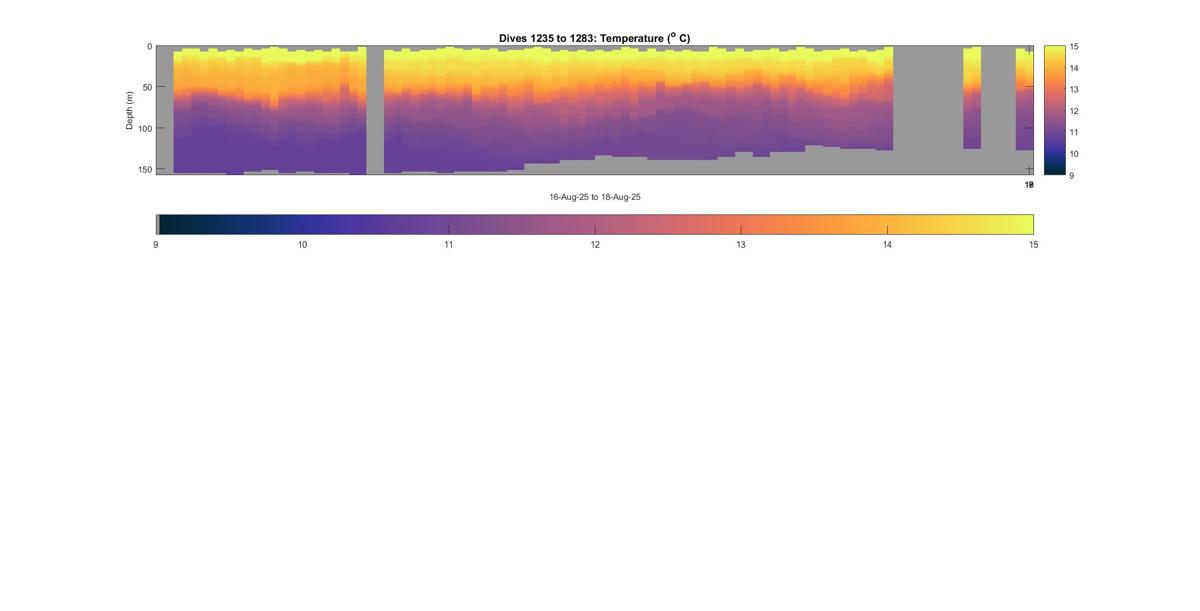Screen dimensions: 1200x611
Task: Click the narrow gray gap in the plot's left third
Action: pyautogui.click(x=375, y=110)
